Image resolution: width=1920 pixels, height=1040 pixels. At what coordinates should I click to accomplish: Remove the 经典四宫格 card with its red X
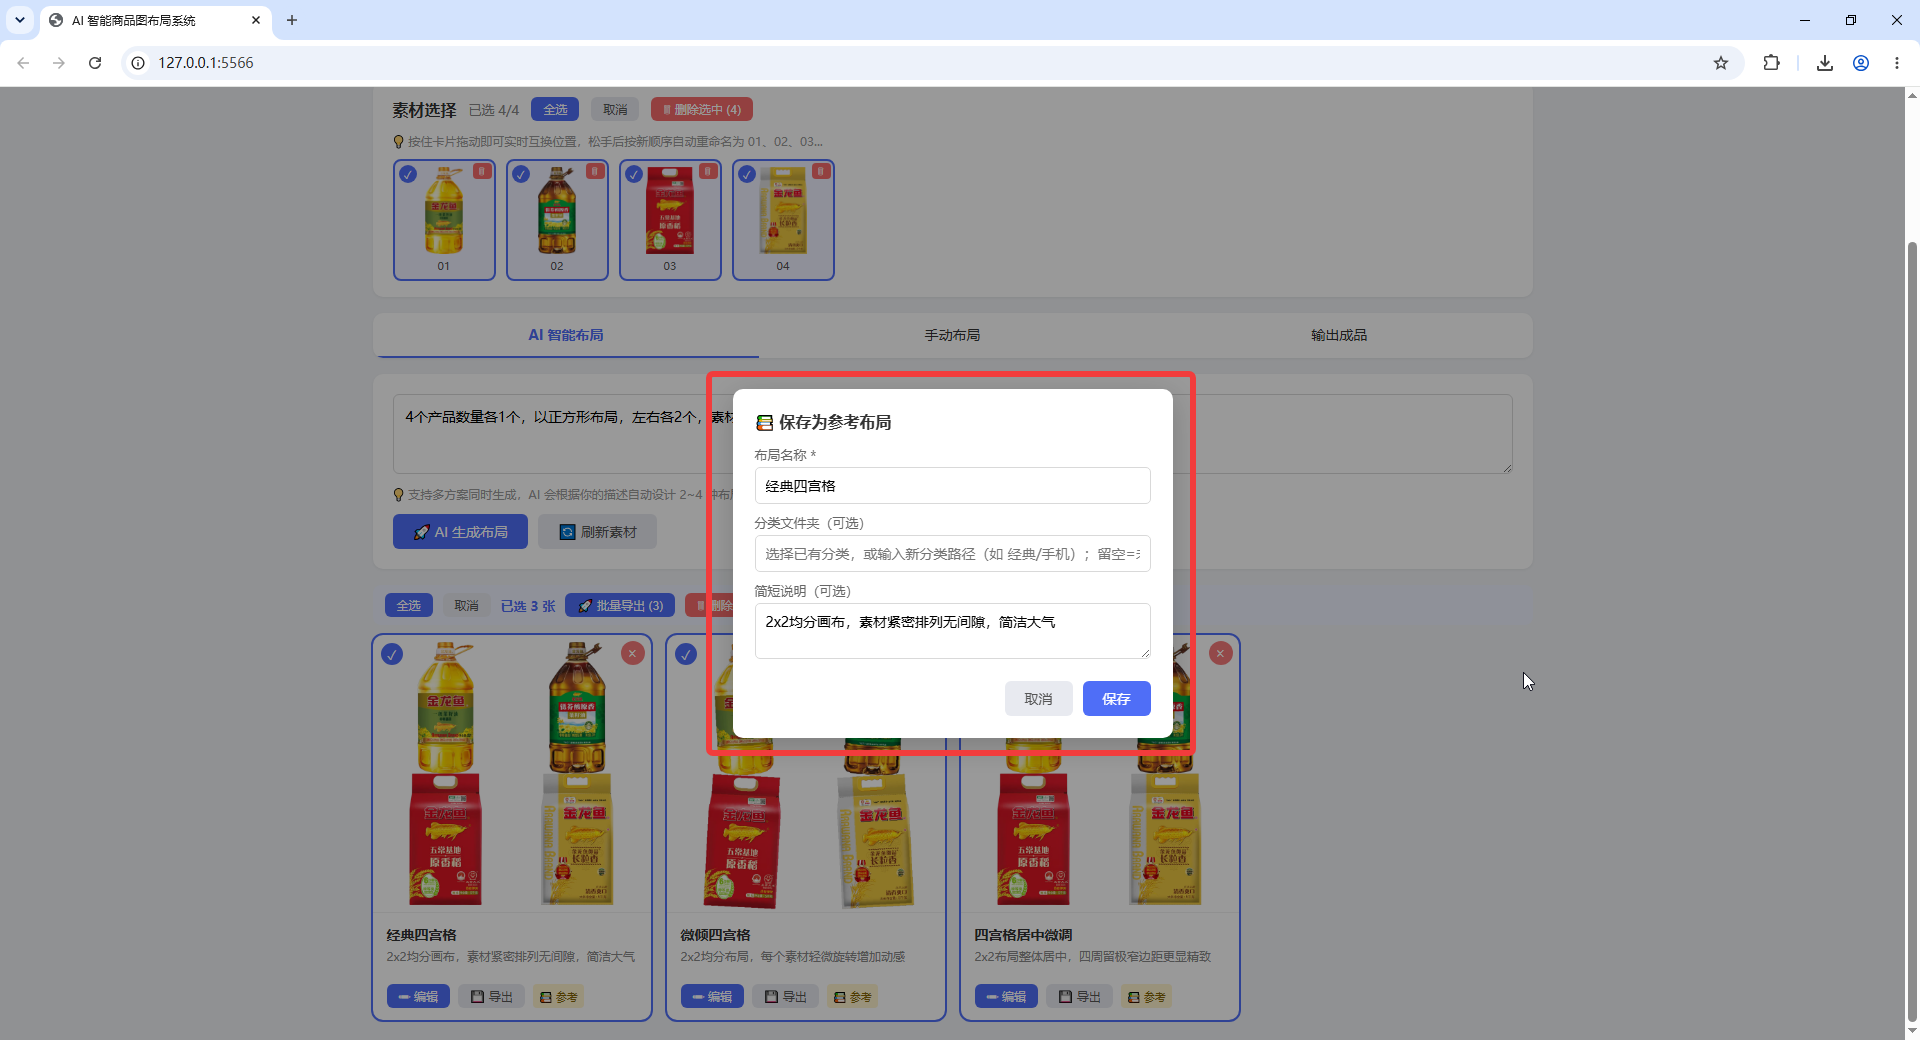(x=632, y=654)
